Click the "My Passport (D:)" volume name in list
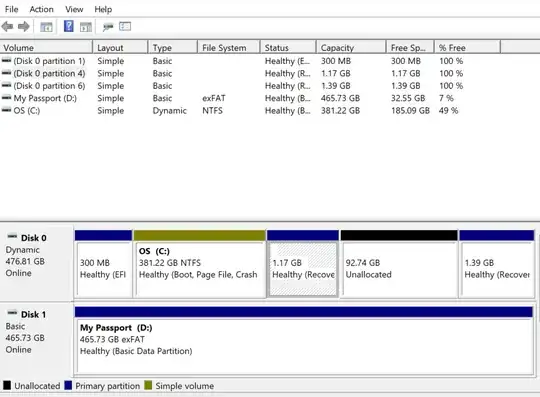Viewport: 540px width, 397px height. point(45,98)
